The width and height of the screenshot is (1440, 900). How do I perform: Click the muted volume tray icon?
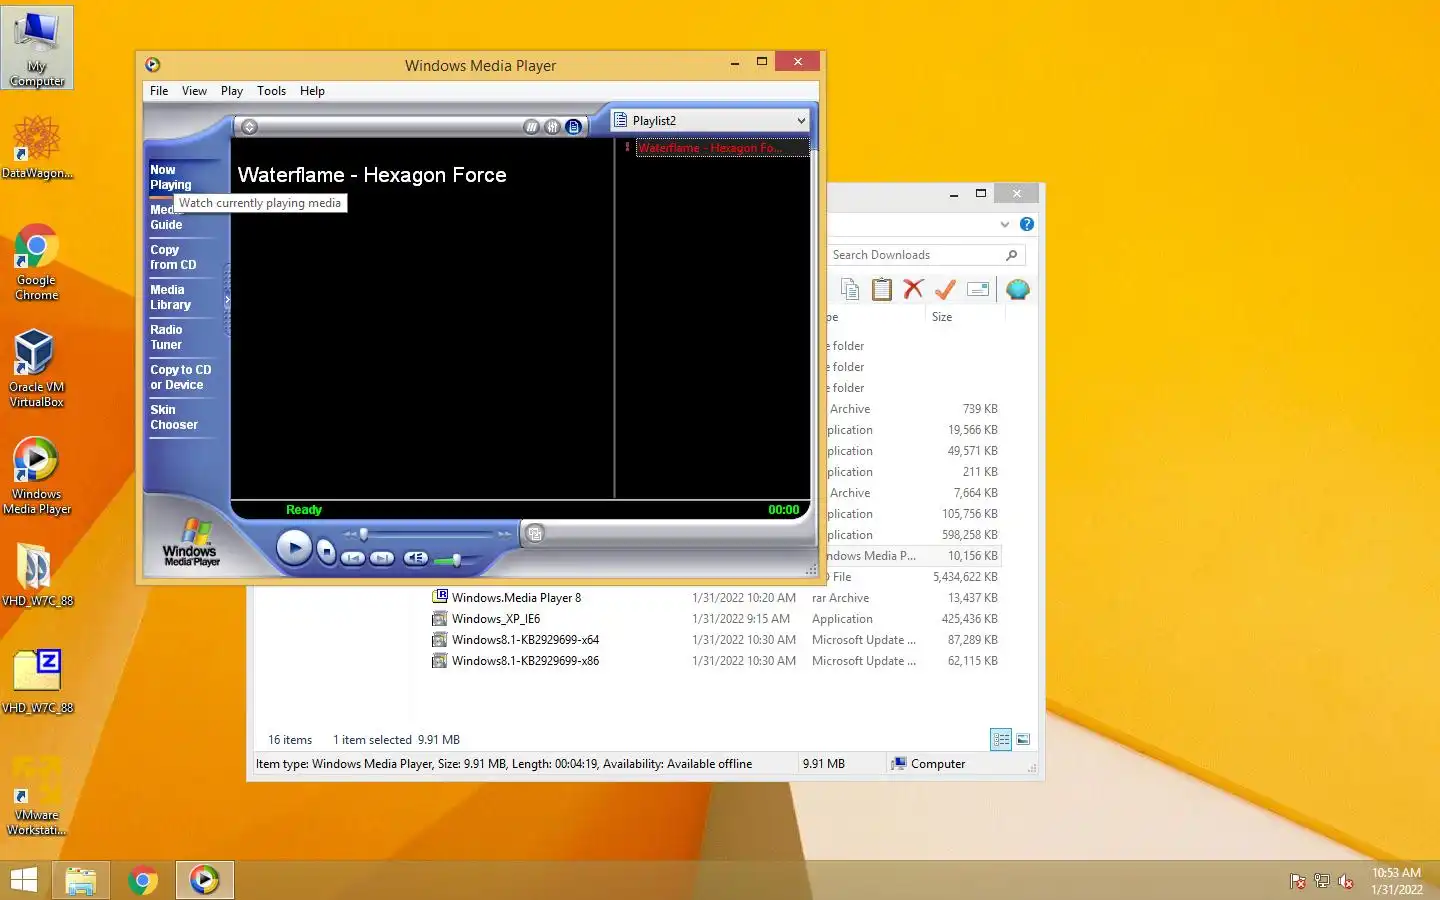1346,881
